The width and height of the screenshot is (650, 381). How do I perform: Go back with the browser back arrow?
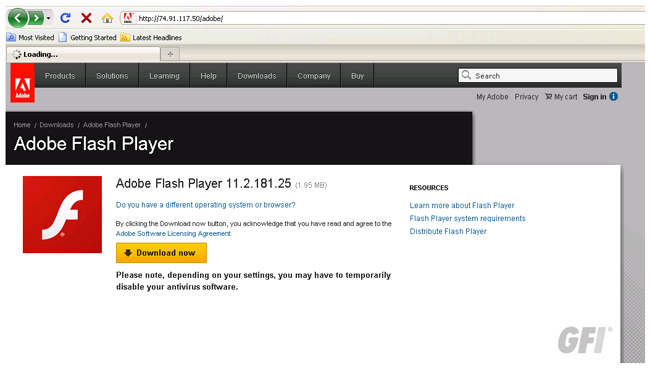click(17, 18)
